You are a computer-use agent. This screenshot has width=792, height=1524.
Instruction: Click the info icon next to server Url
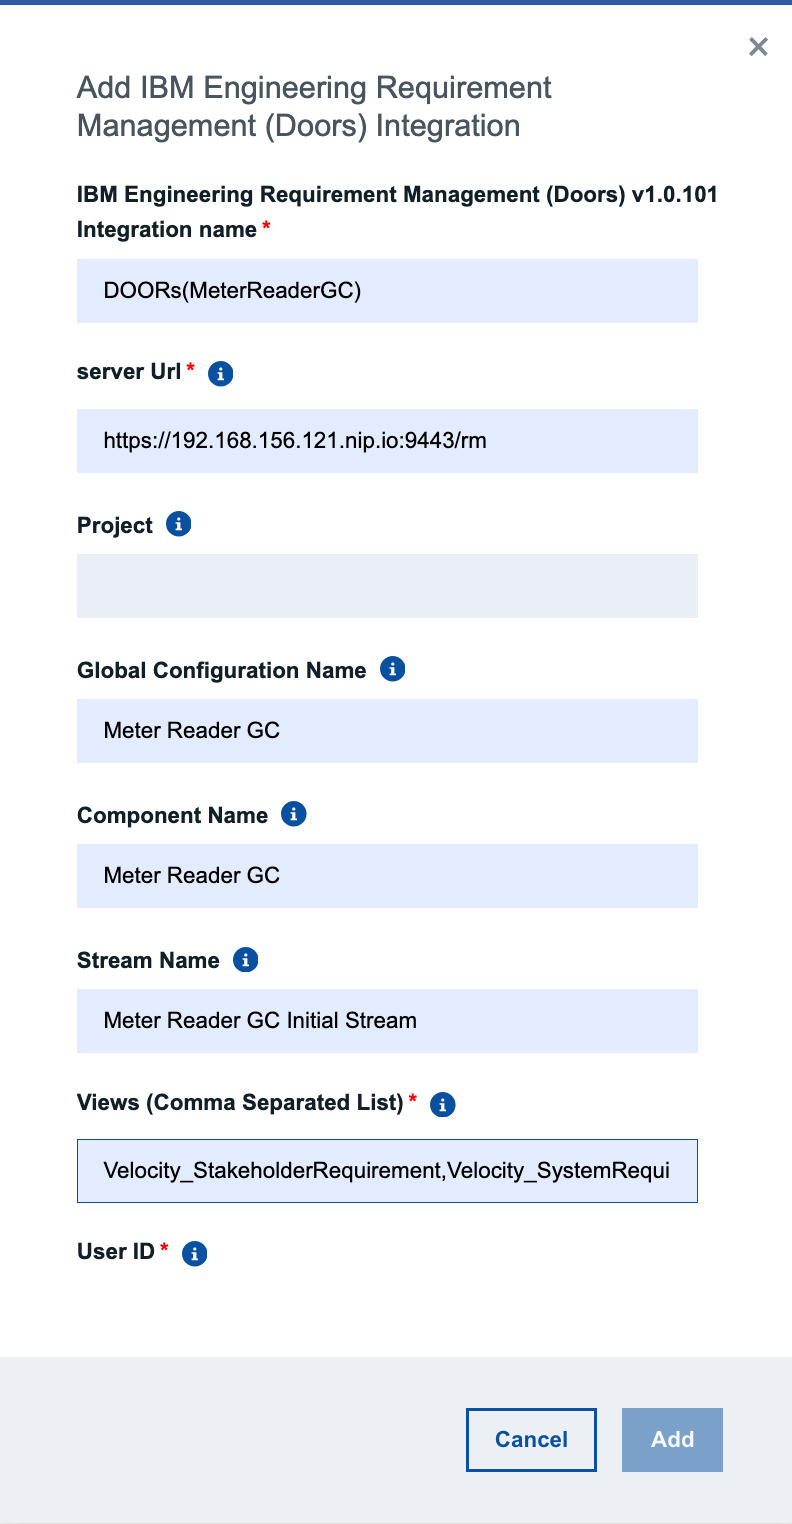(221, 375)
